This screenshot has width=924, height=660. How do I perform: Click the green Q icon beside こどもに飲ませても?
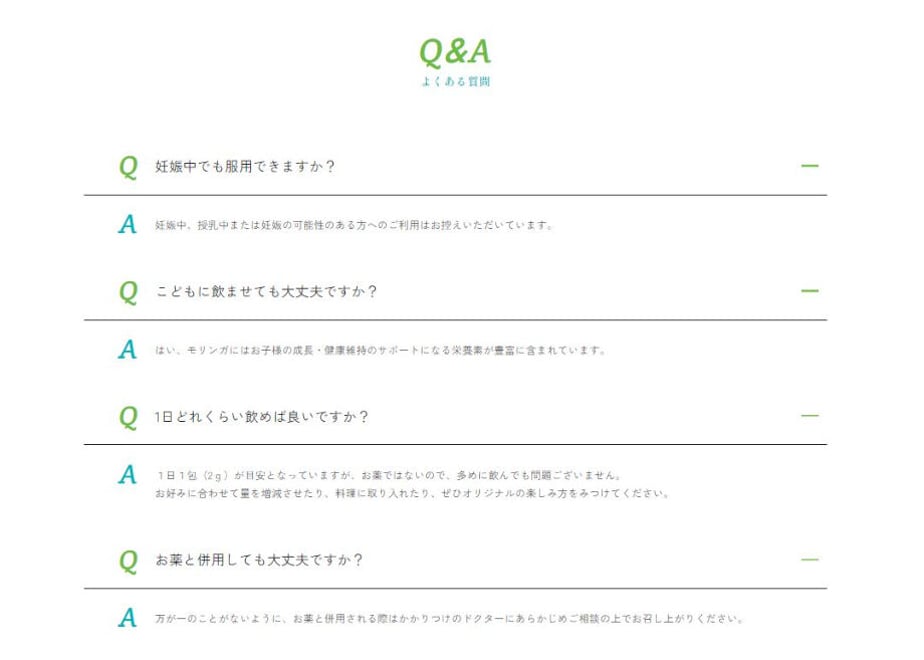click(x=128, y=292)
